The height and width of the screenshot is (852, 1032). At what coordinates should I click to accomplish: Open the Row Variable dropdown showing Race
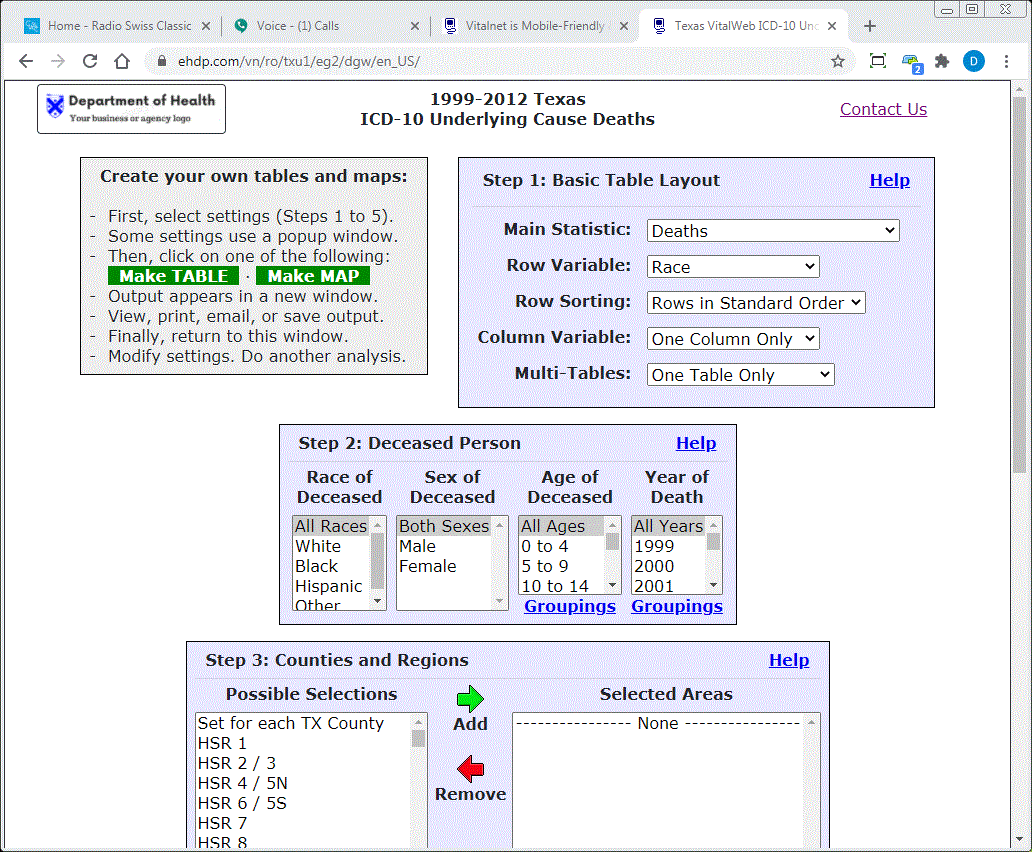[x=732, y=266]
